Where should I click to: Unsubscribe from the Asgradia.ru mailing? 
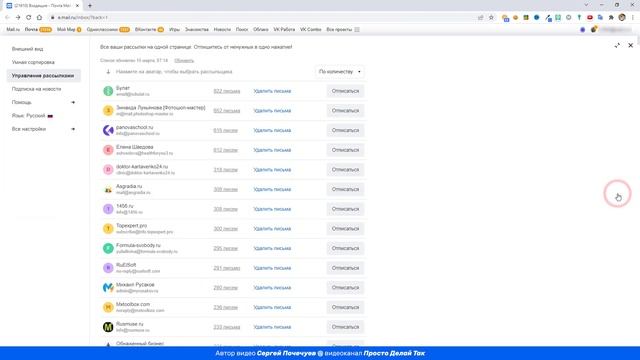345,189
